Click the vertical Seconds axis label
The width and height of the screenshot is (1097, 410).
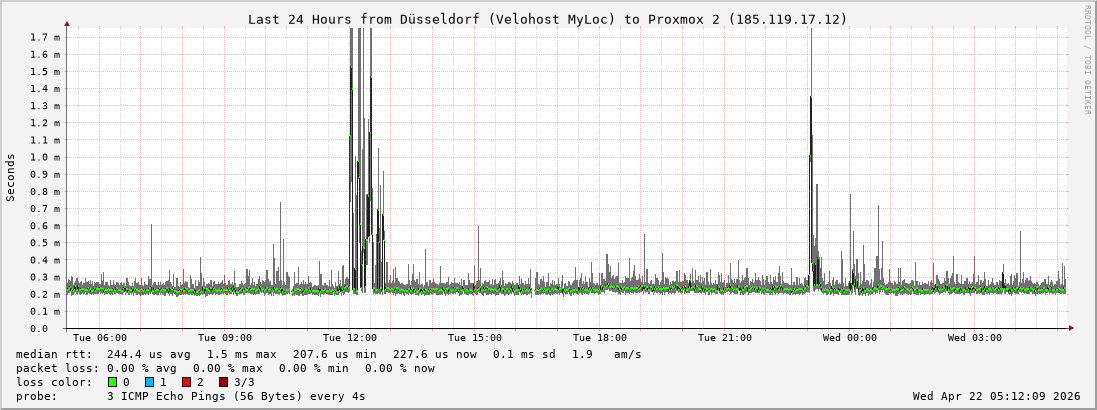pyautogui.click(x=11, y=178)
